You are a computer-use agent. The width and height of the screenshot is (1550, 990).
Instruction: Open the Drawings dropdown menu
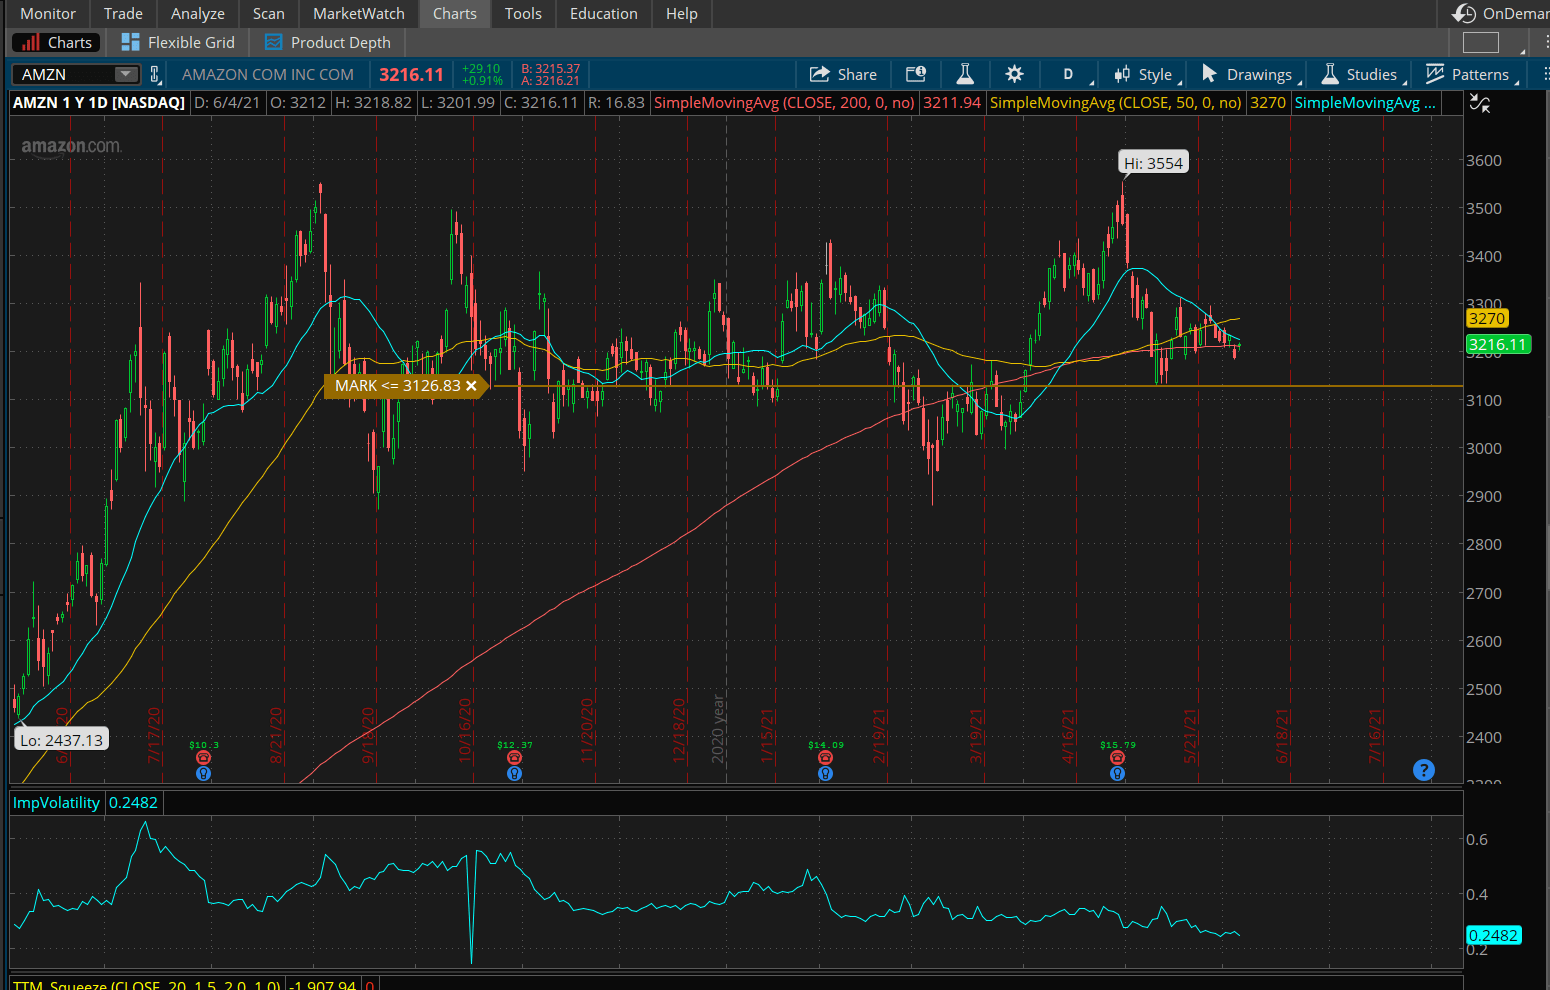[x=1250, y=74]
